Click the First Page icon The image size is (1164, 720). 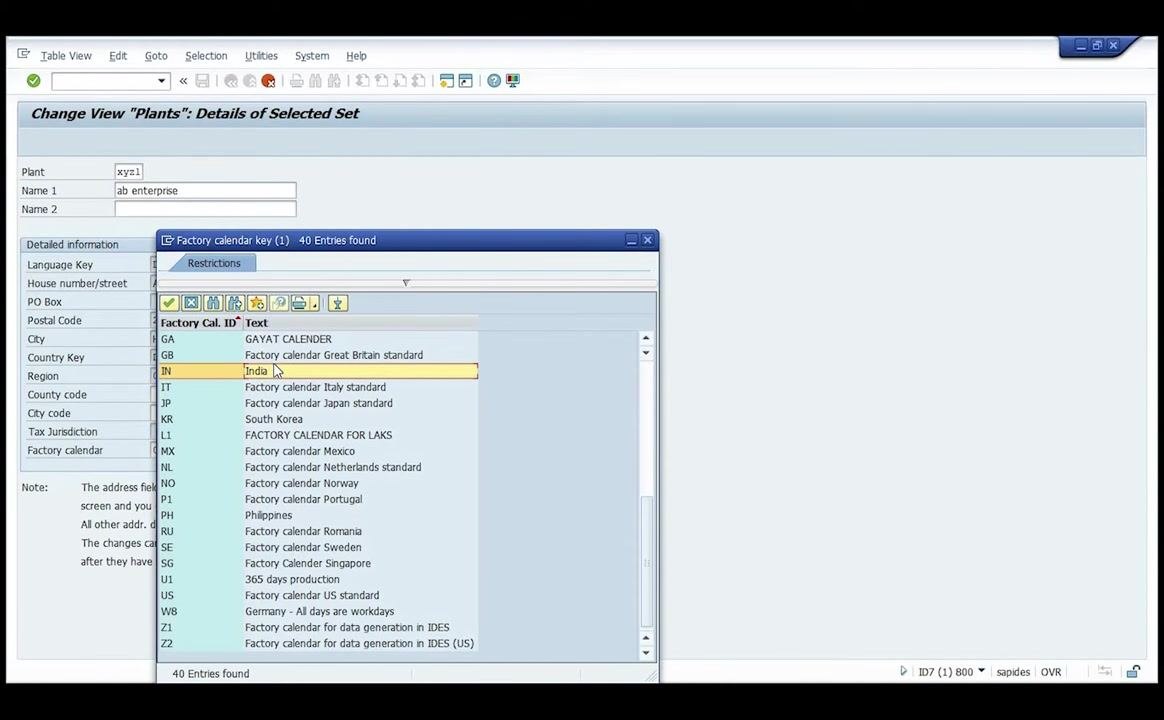point(363,81)
